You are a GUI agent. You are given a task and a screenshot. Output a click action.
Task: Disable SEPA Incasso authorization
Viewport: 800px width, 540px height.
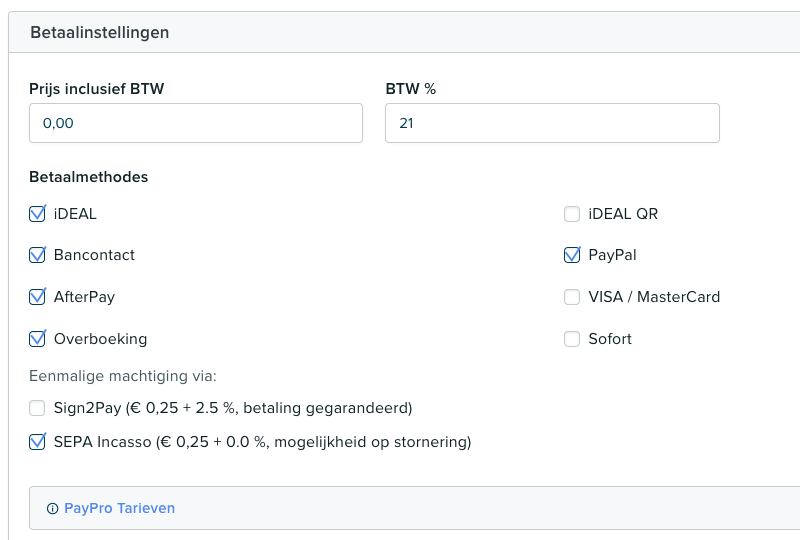(38, 441)
